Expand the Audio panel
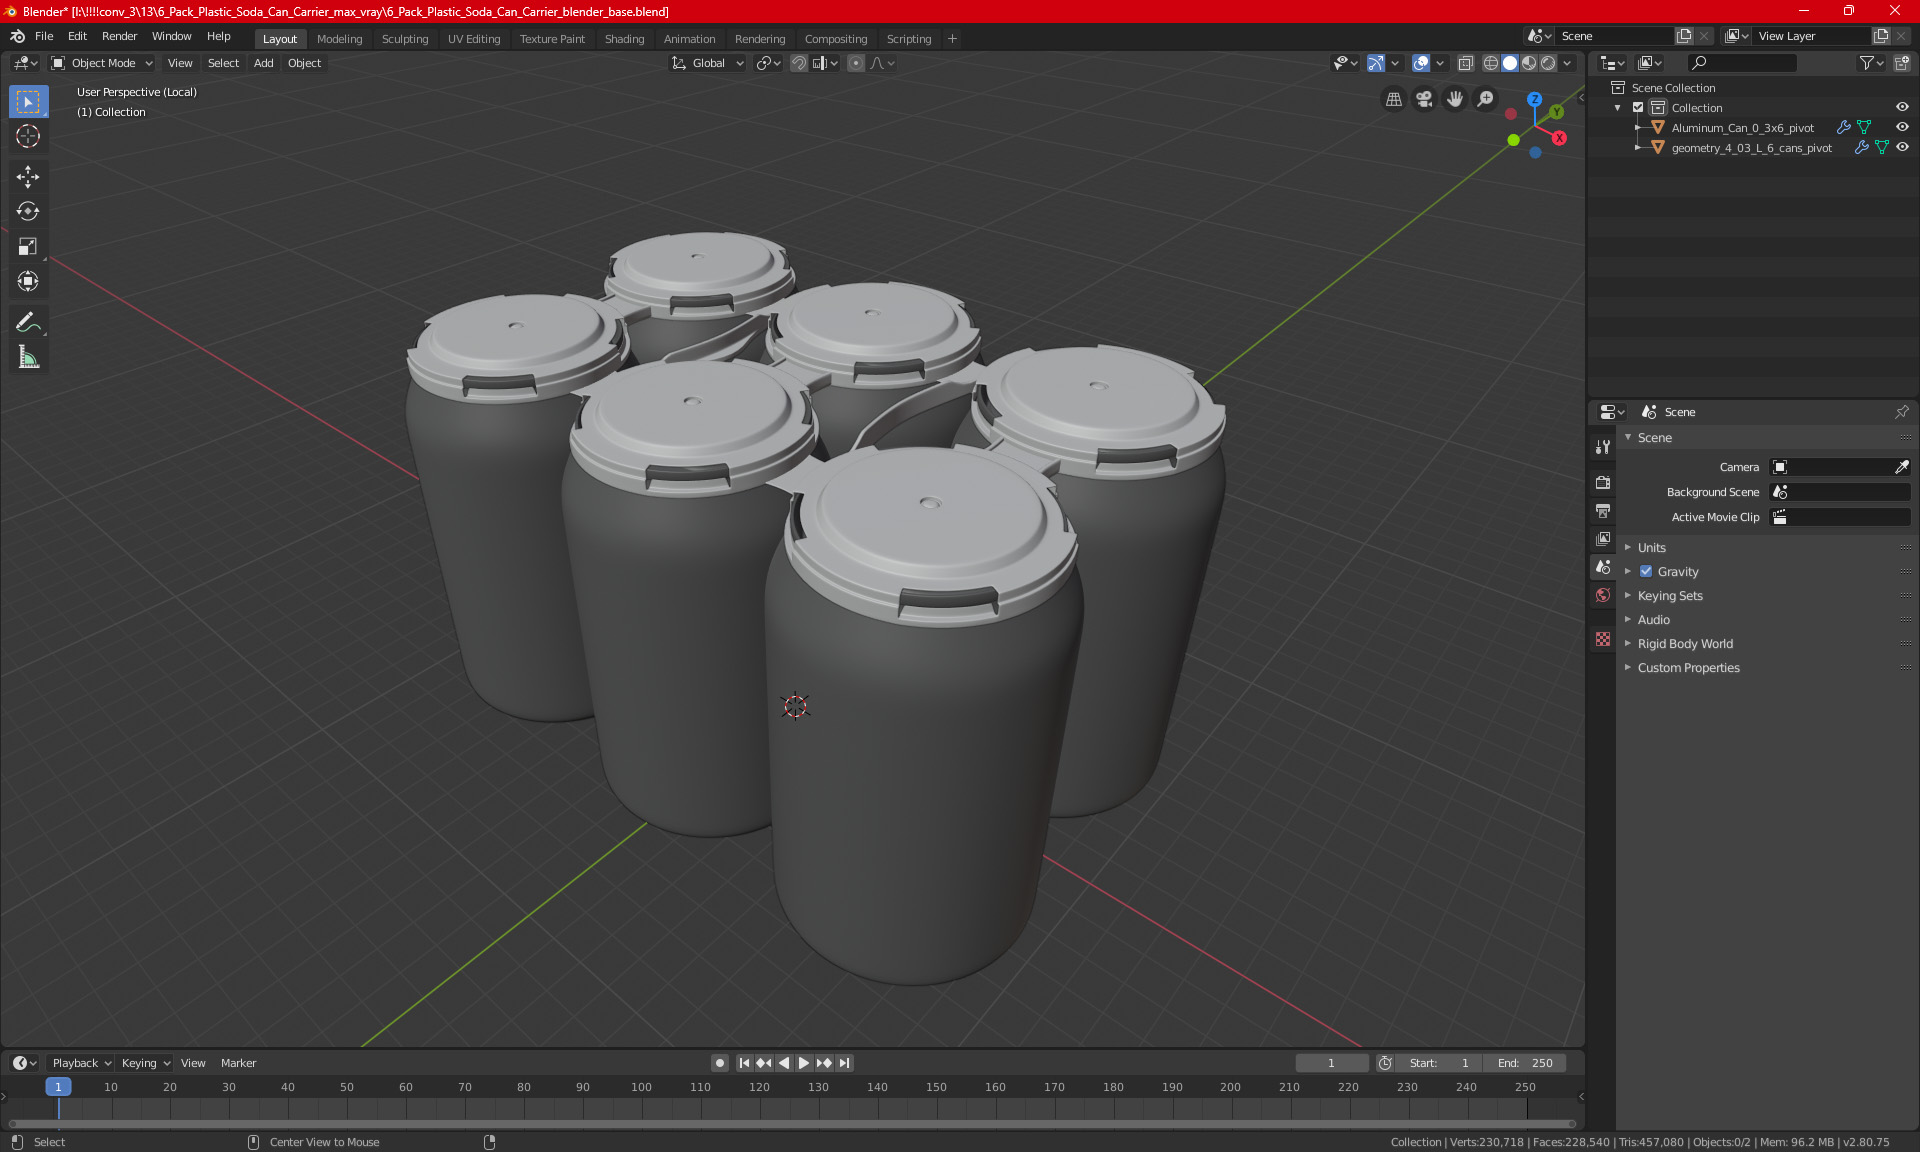Viewport: 1920px width, 1152px height. (x=1653, y=620)
